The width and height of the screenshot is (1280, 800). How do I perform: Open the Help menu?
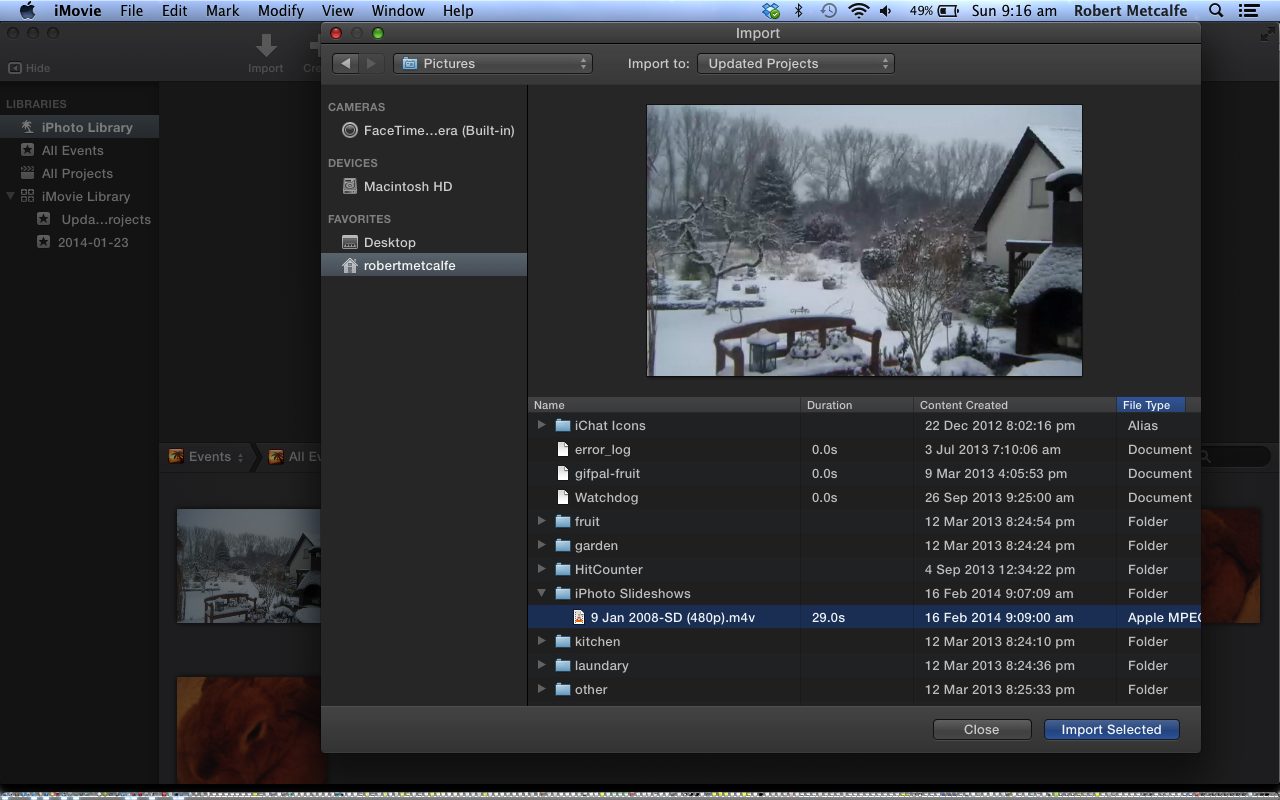click(458, 11)
